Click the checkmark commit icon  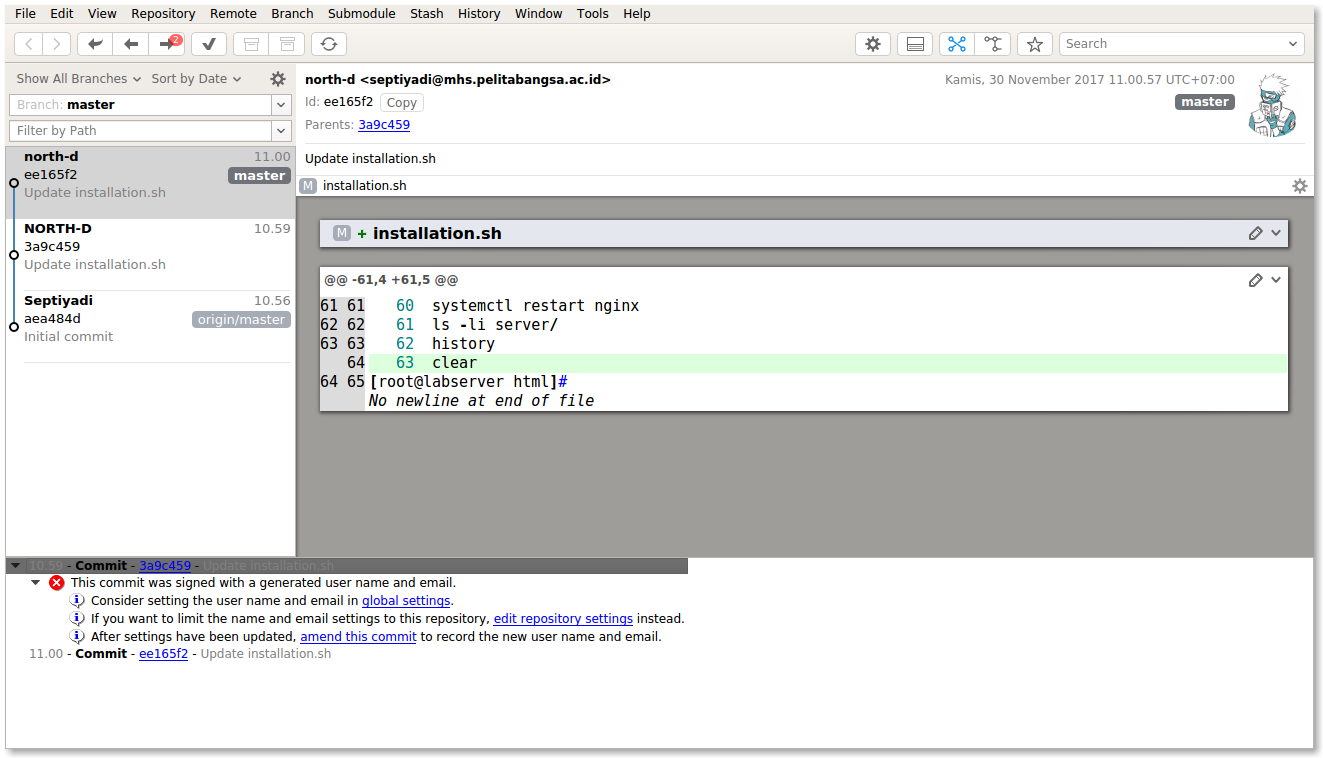pos(208,44)
